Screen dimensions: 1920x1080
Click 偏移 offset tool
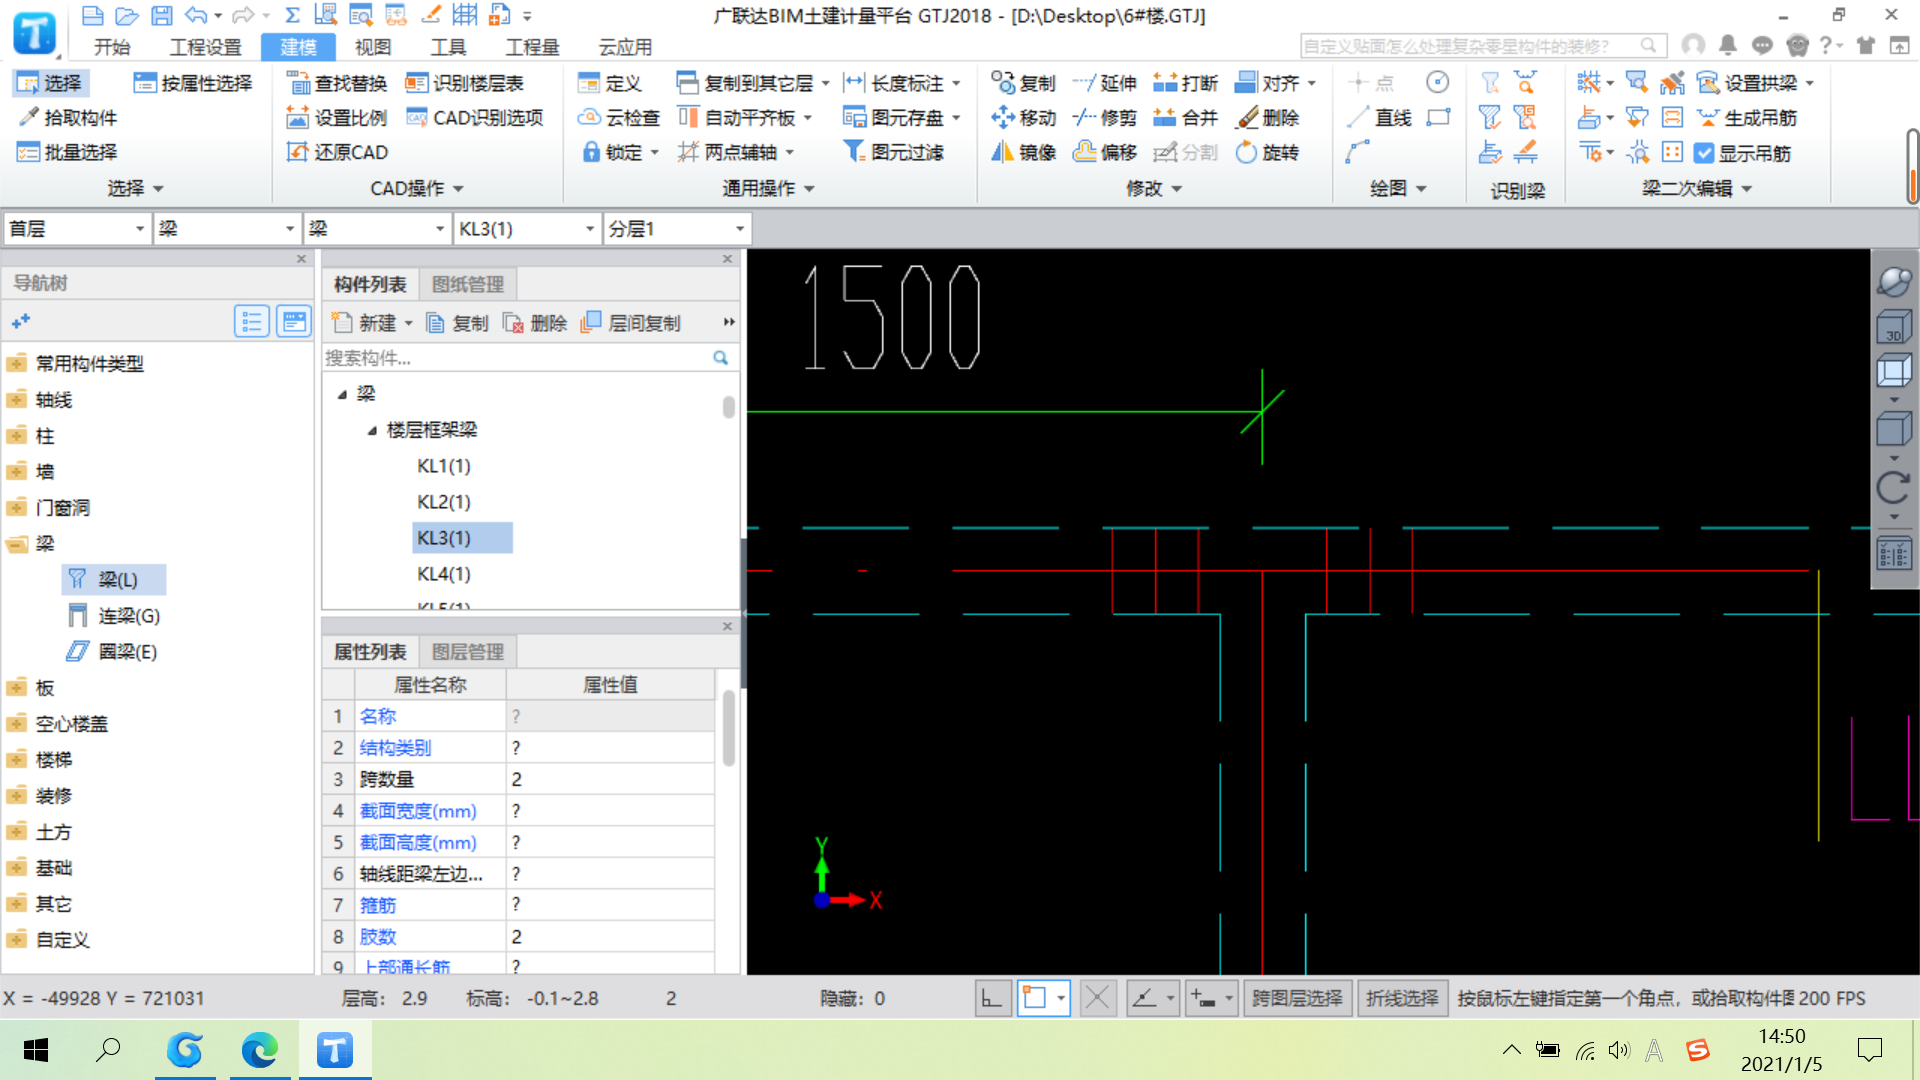pos(1104,152)
